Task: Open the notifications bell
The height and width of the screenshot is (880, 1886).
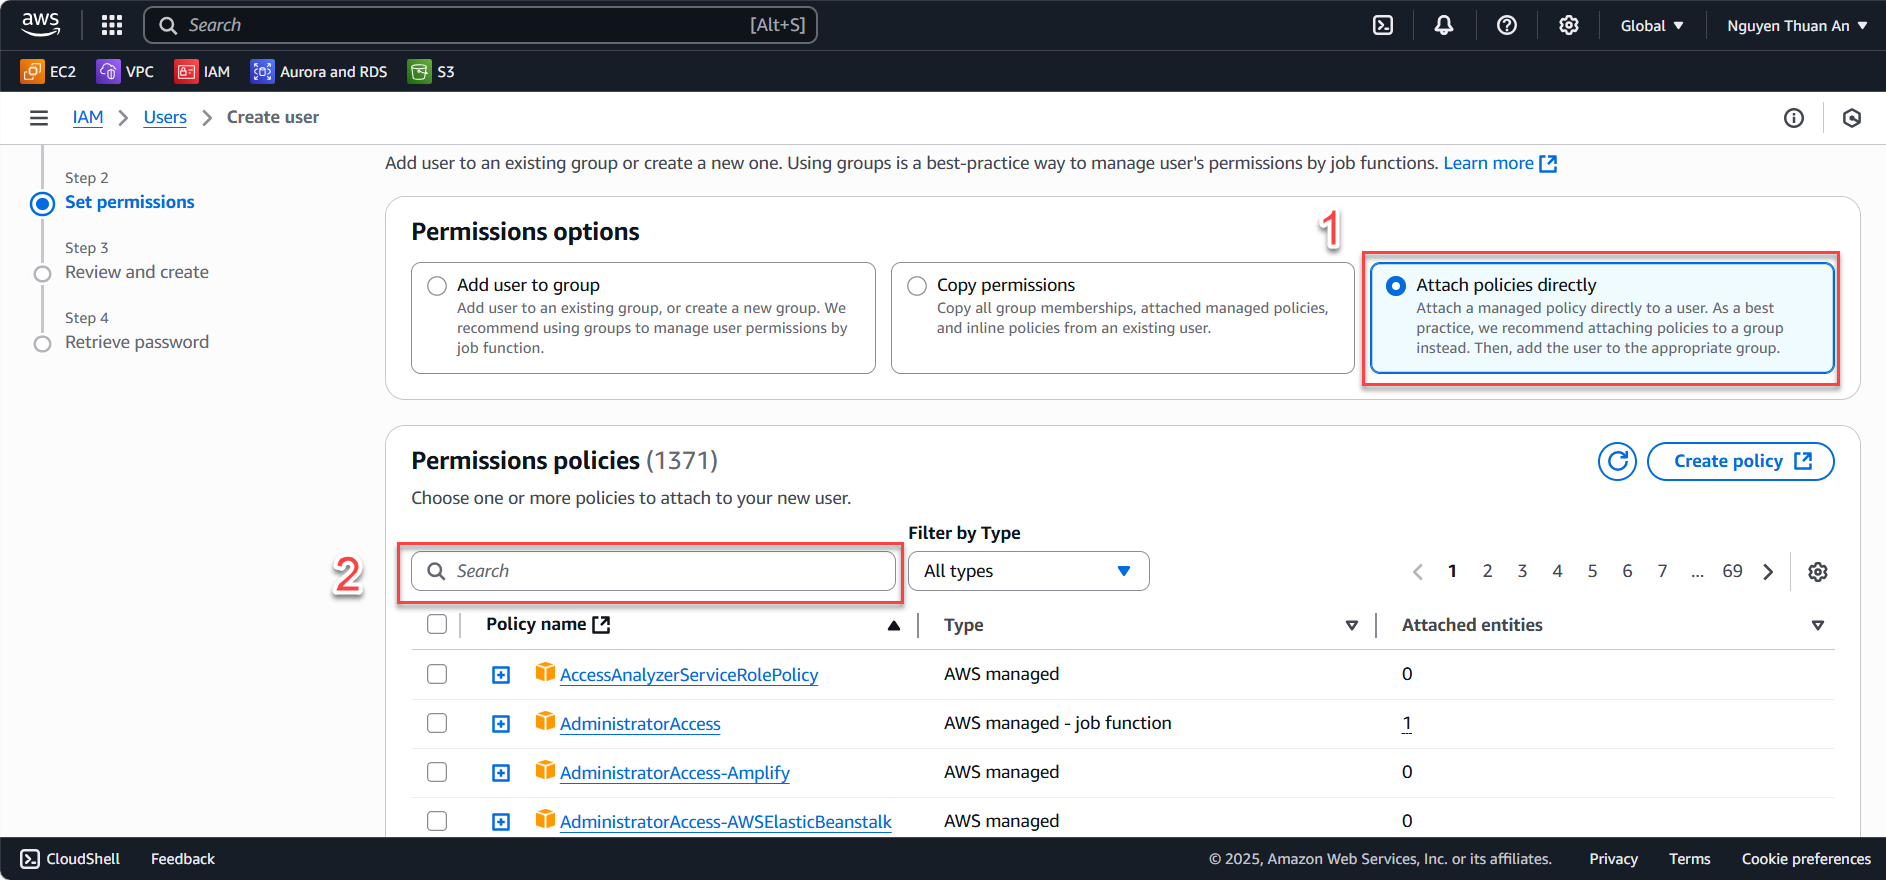Action: click(1444, 25)
